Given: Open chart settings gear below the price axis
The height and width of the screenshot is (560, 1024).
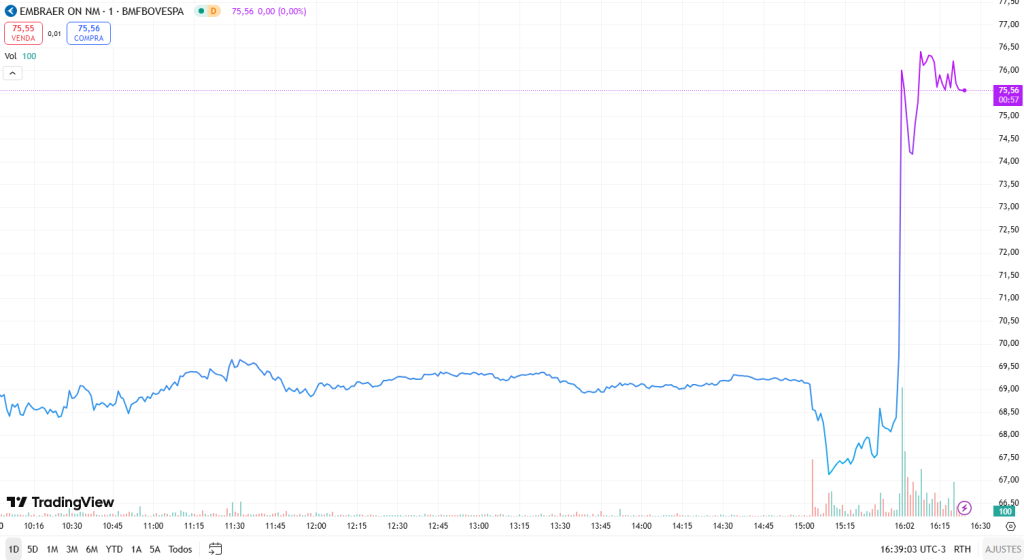Looking at the screenshot, I should coord(1011,526).
